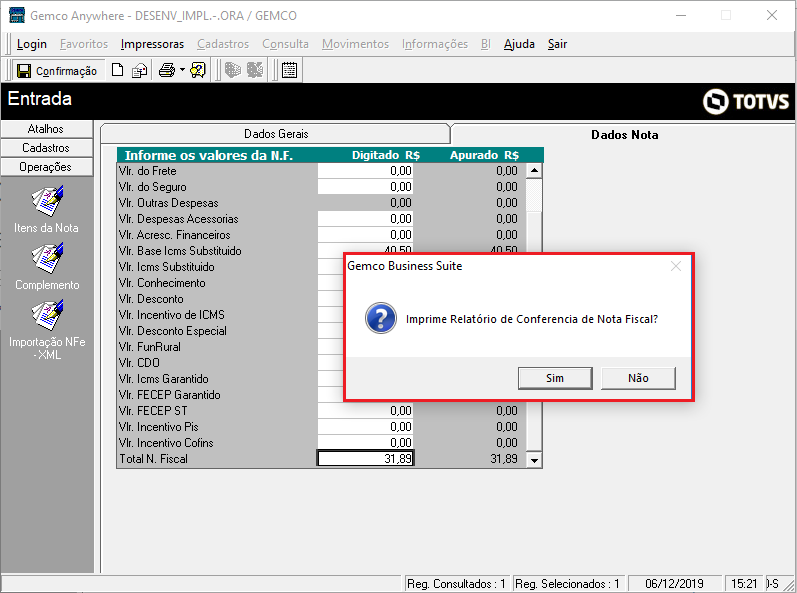Open Importação NFe - XML shortcut
Image resolution: width=797 pixels, height=593 pixels.
pyautogui.click(x=47, y=330)
